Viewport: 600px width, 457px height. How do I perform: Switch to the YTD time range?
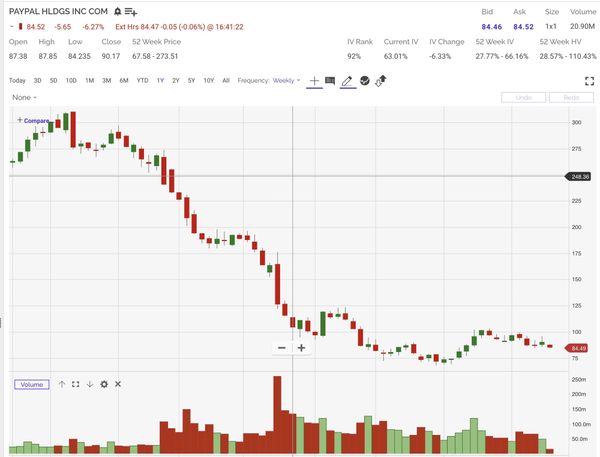[142, 80]
